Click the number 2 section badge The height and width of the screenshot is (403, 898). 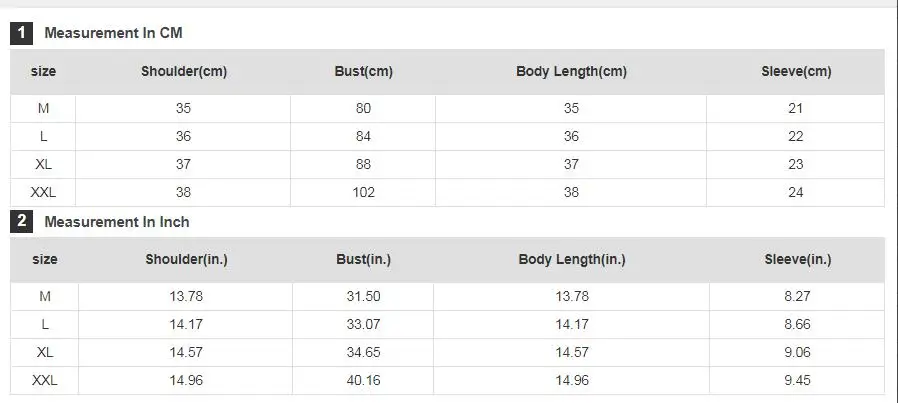click(x=21, y=222)
